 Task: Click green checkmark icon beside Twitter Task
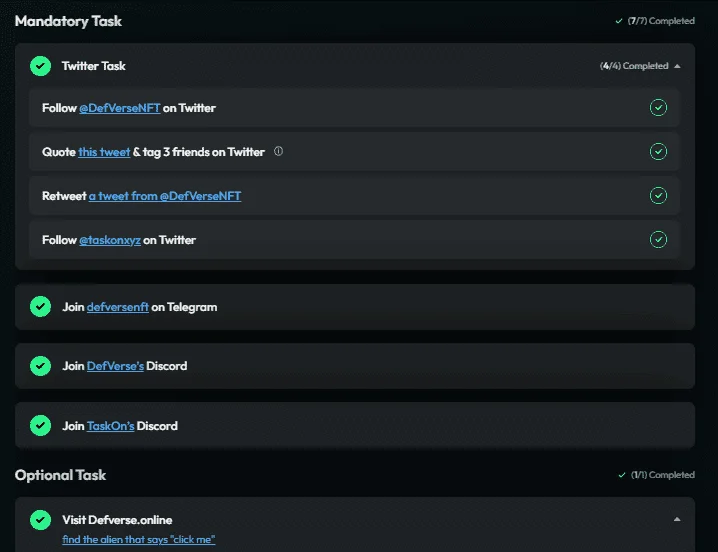click(x=40, y=66)
